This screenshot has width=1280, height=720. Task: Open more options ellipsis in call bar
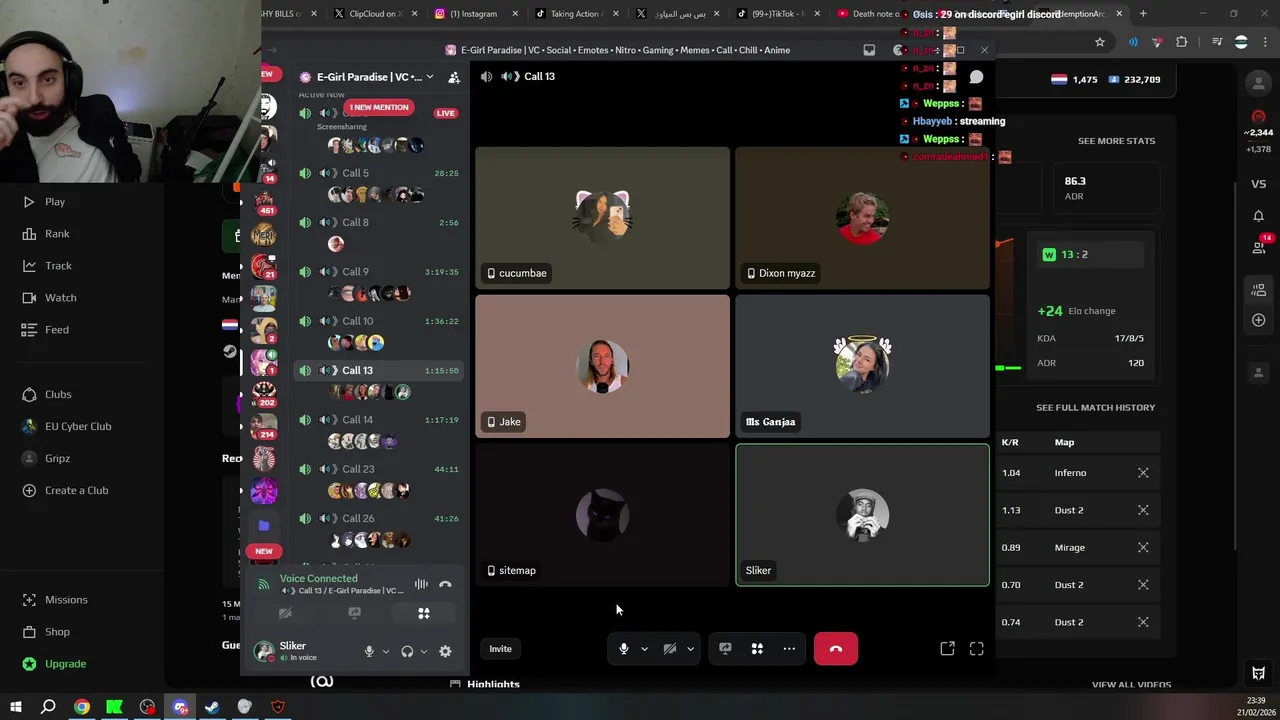click(789, 649)
